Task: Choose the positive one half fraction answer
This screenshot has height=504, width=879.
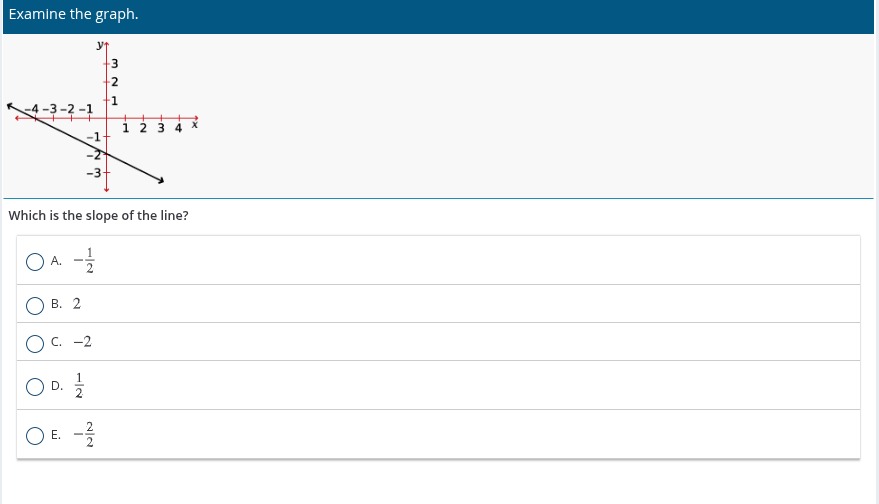Action: click(78, 386)
